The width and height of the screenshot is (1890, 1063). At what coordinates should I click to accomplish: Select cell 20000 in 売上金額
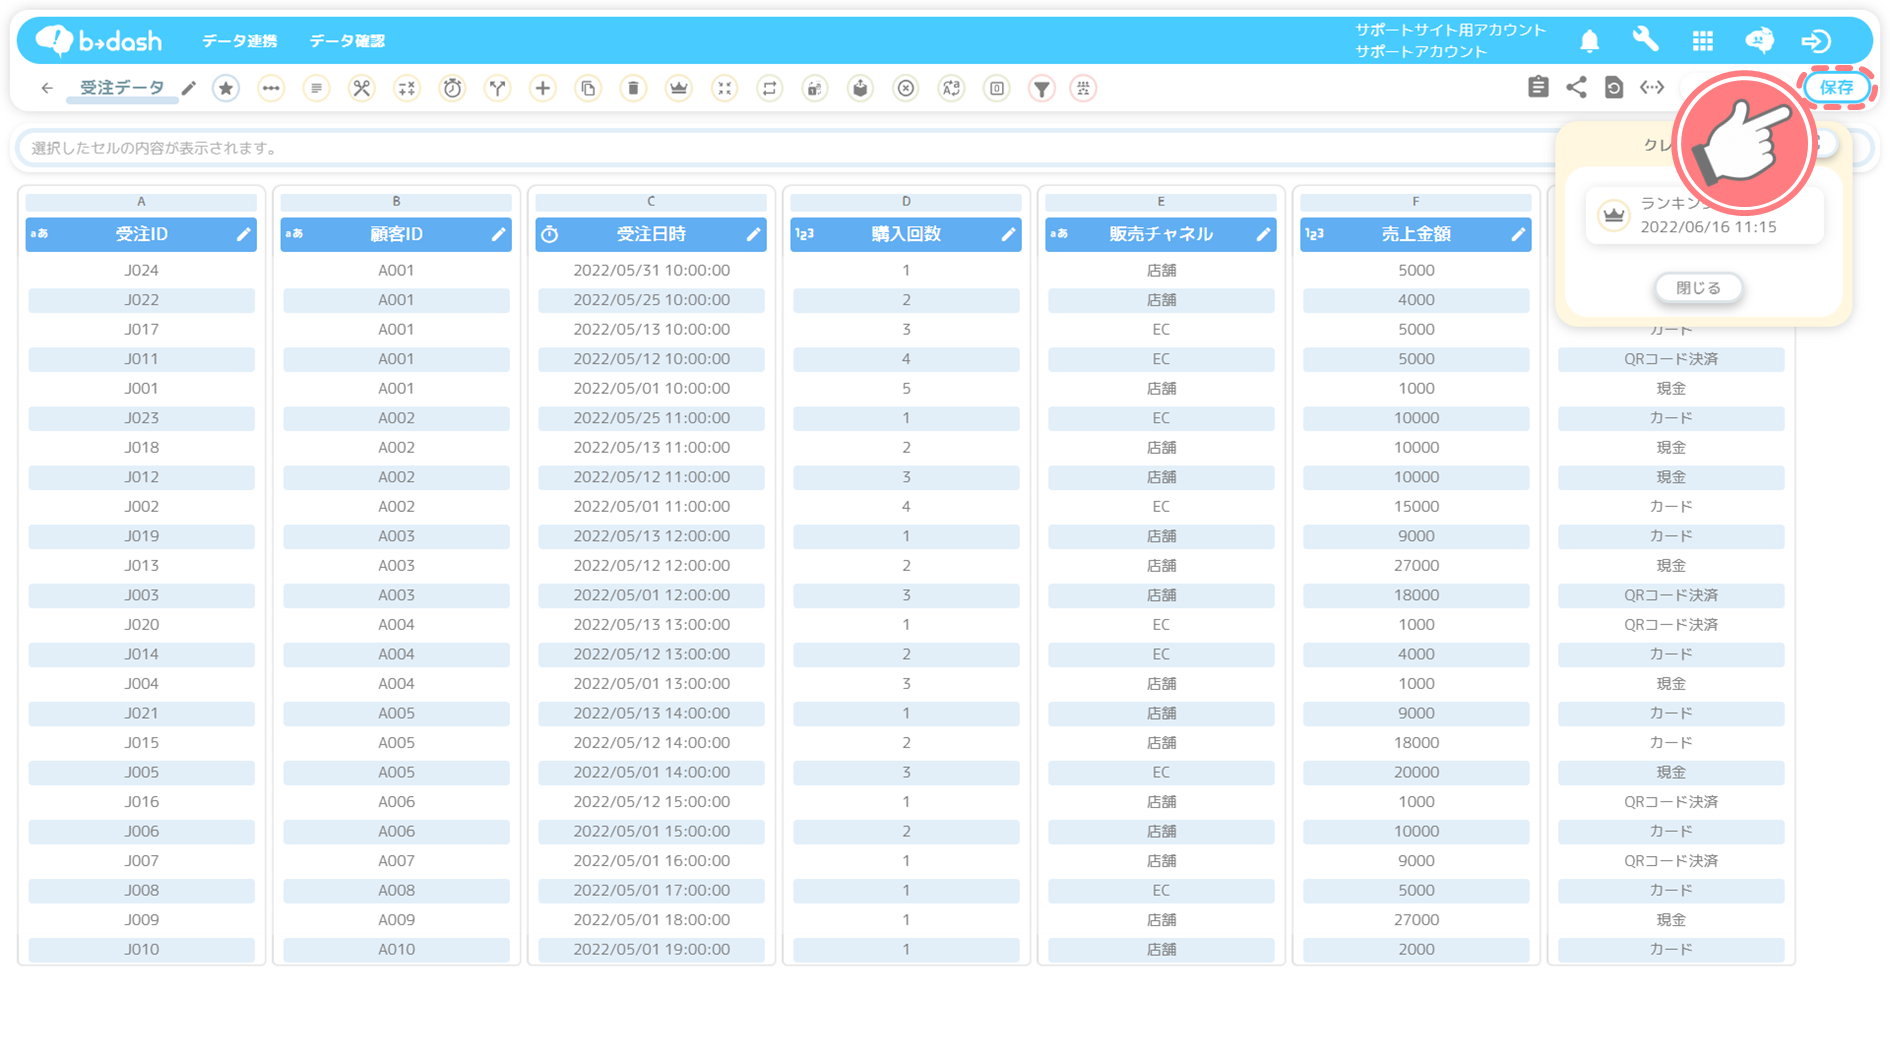point(1416,772)
